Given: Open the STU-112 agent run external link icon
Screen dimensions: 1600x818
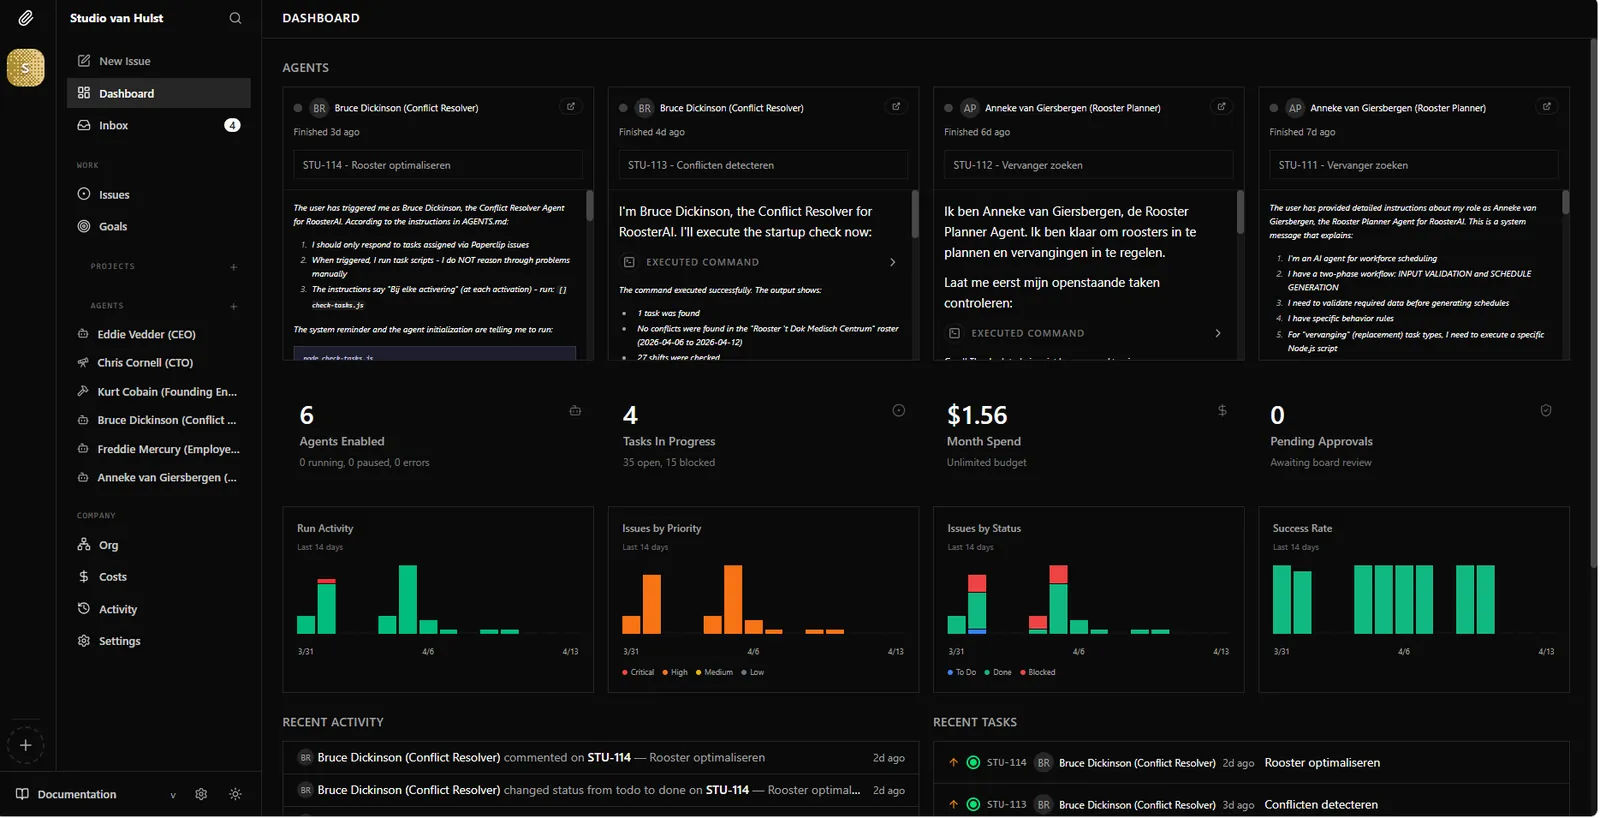Looking at the screenshot, I should point(1221,107).
